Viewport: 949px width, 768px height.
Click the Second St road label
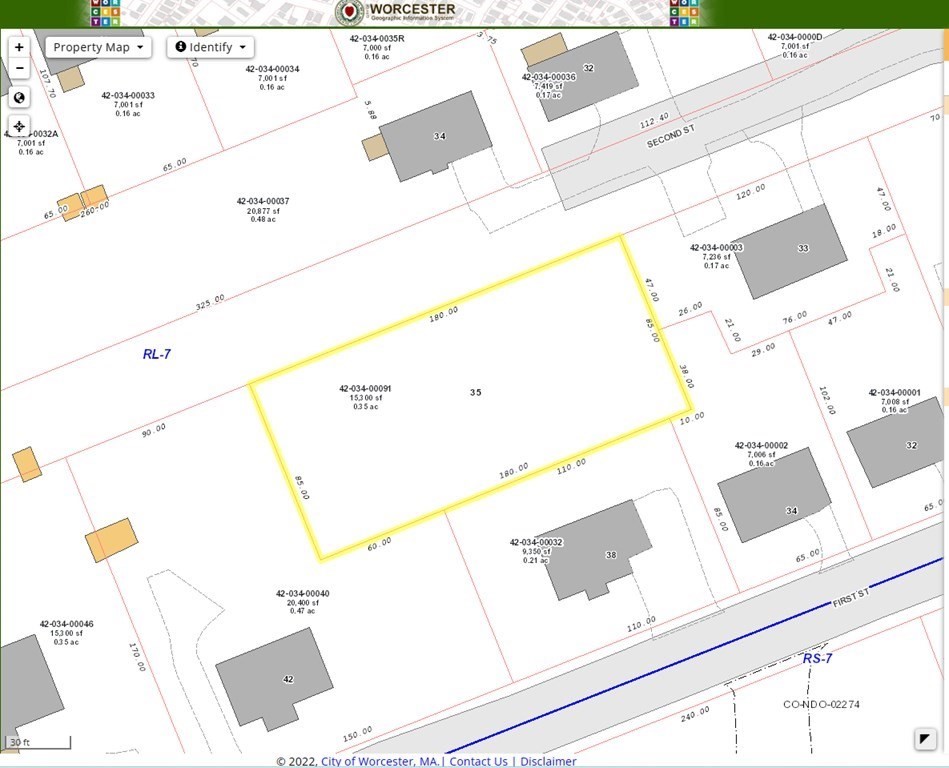click(x=671, y=136)
